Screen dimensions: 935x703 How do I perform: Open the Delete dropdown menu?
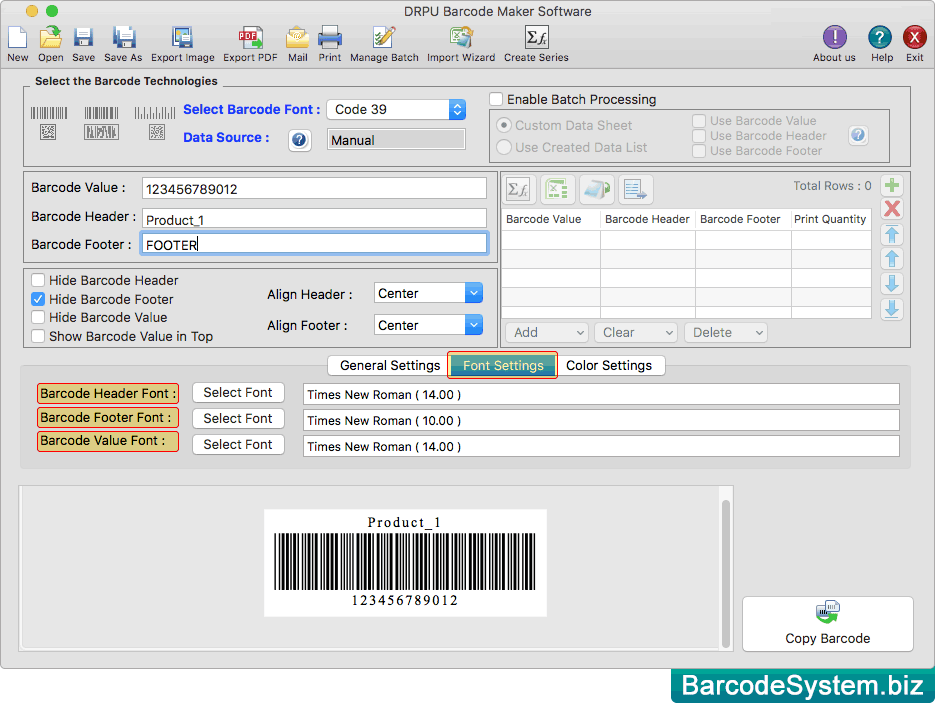click(726, 333)
